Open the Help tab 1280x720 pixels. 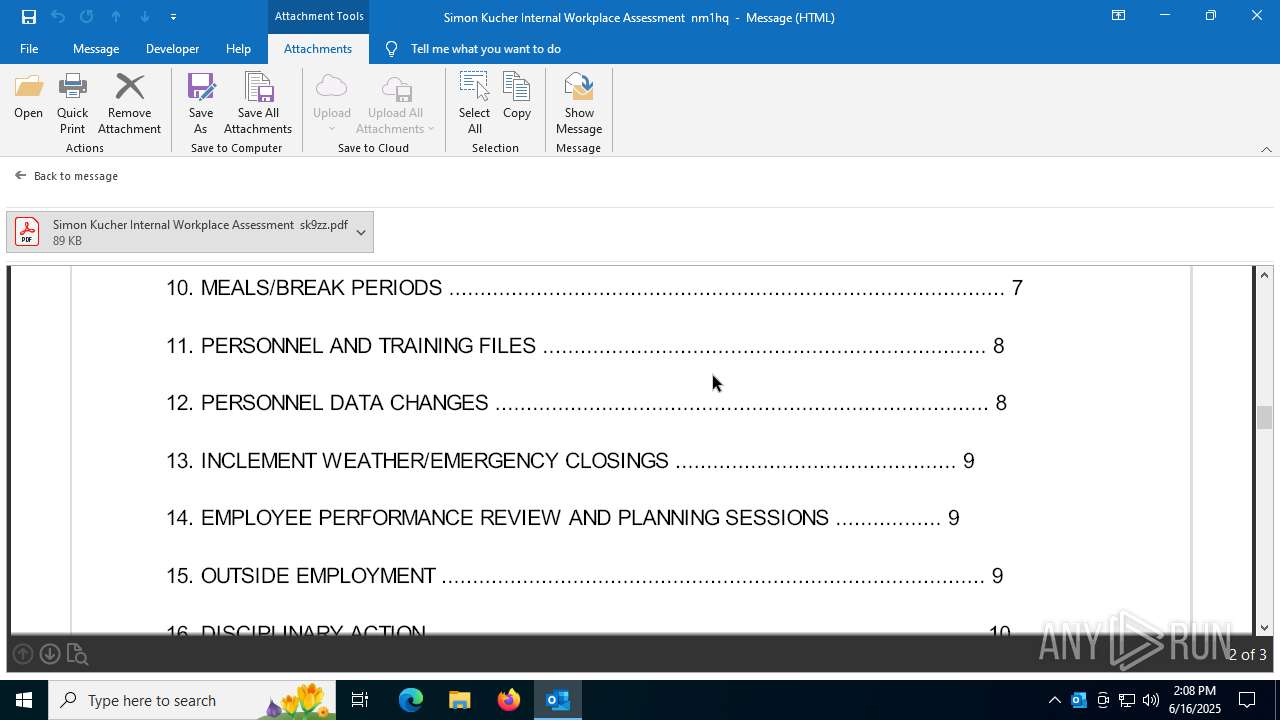238,49
